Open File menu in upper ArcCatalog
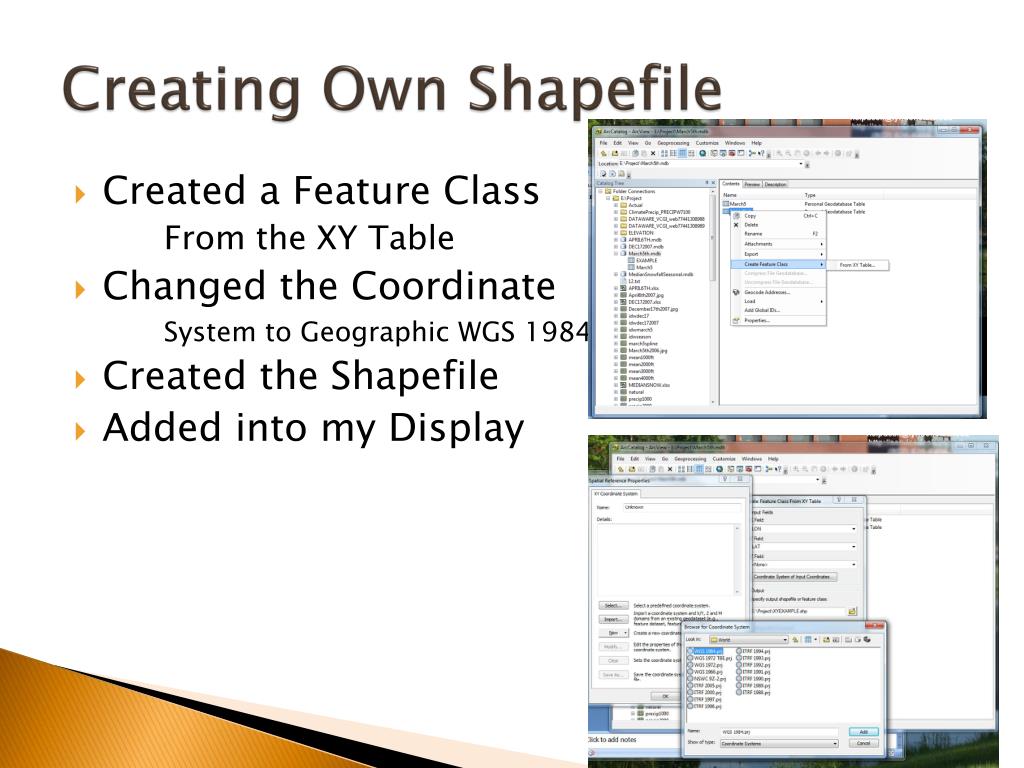 point(603,143)
